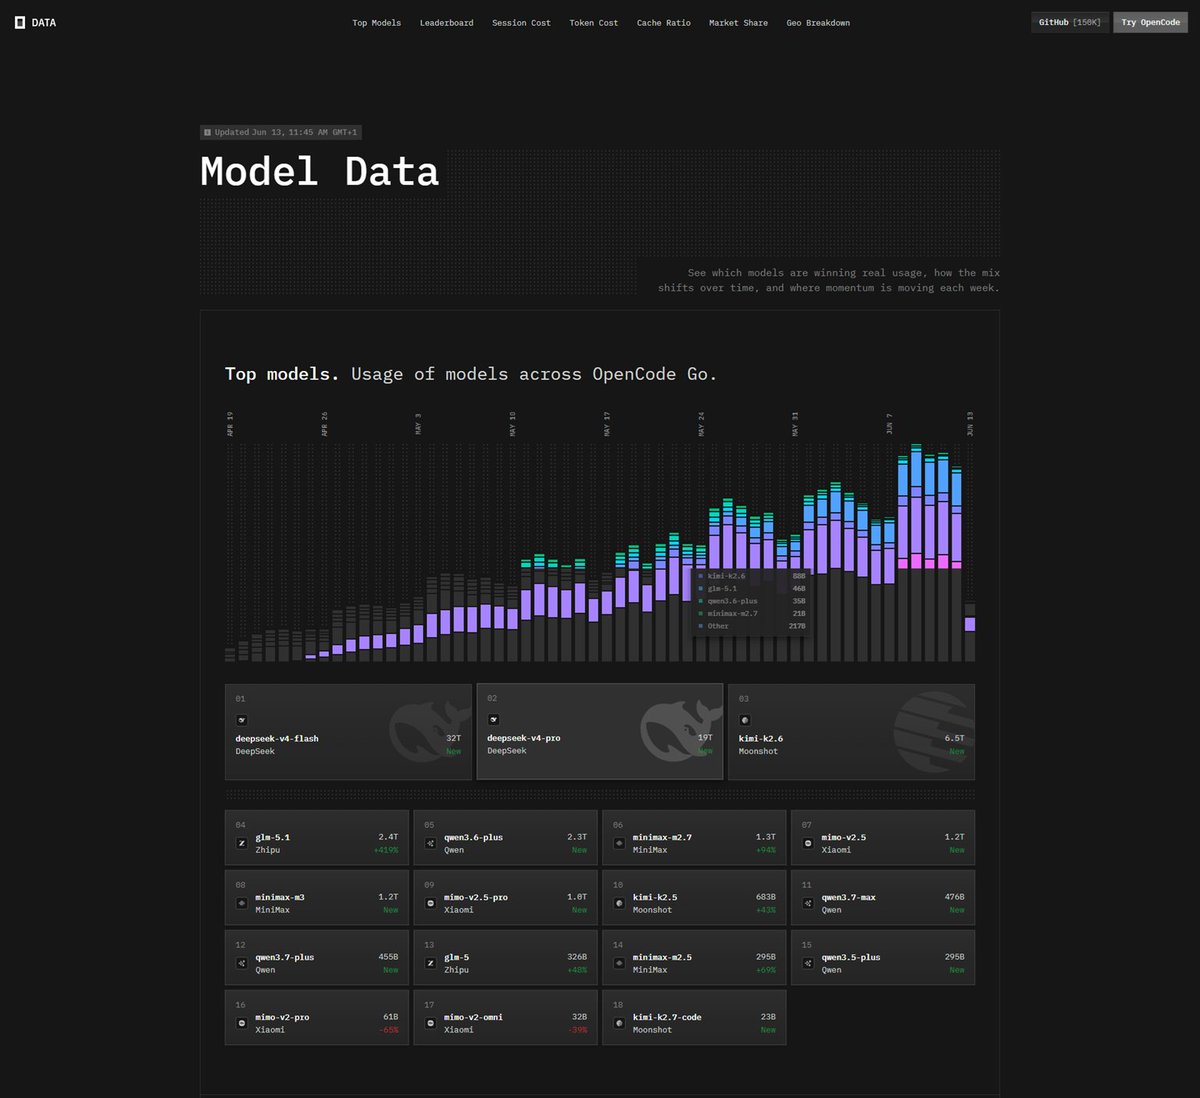Click the '+69%' change value for minimax-m2.5

(x=766, y=970)
